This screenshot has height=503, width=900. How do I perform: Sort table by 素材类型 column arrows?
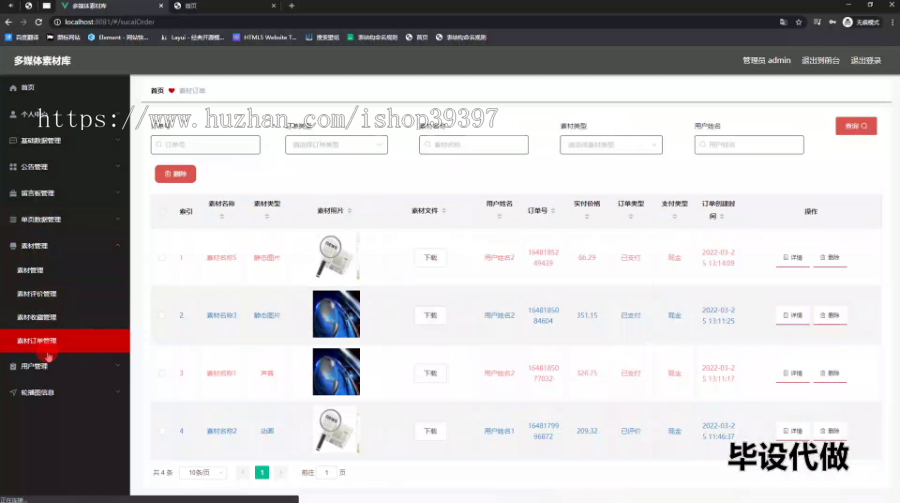(x=267, y=216)
